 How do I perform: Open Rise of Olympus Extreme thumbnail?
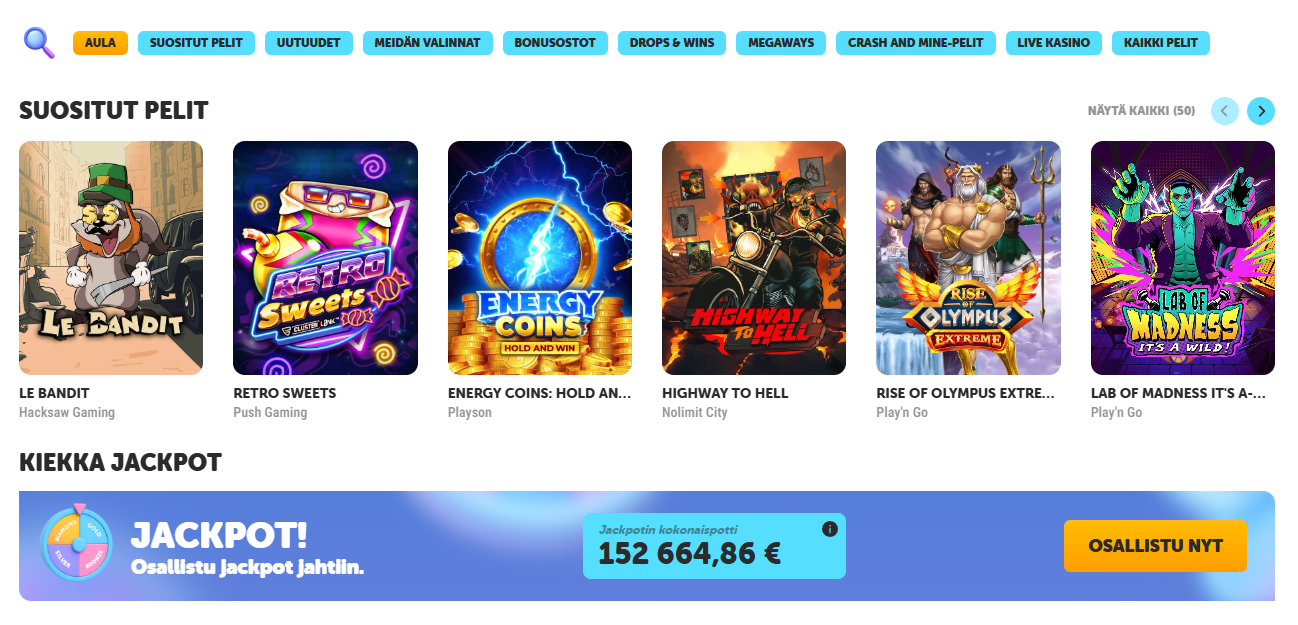968,258
